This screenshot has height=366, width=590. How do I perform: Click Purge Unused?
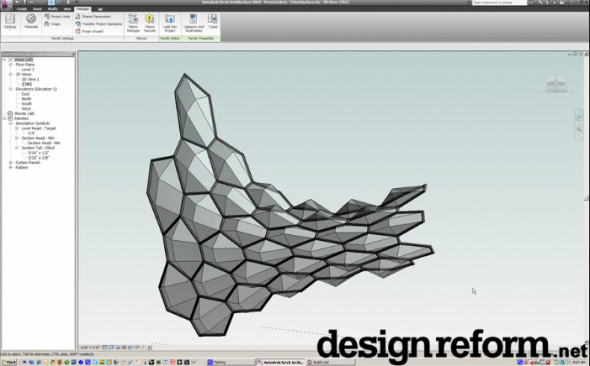89,31
